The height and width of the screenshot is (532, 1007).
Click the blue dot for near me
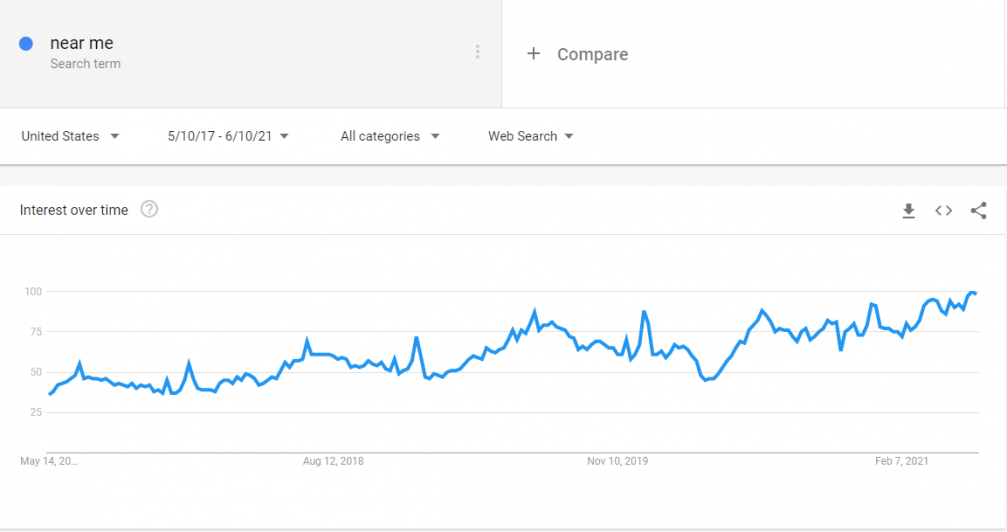pyautogui.click(x=26, y=44)
